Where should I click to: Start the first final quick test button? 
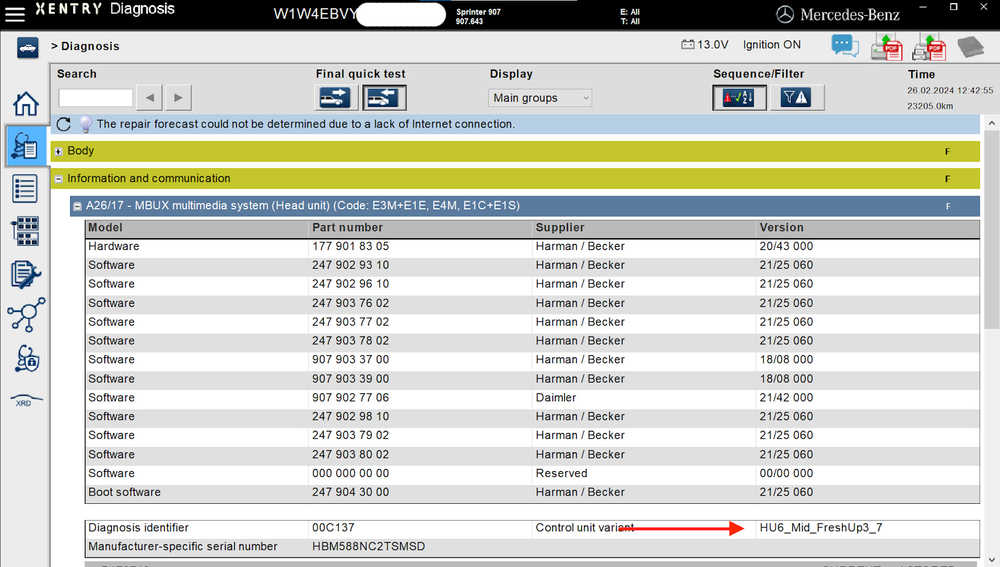click(335, 98)
